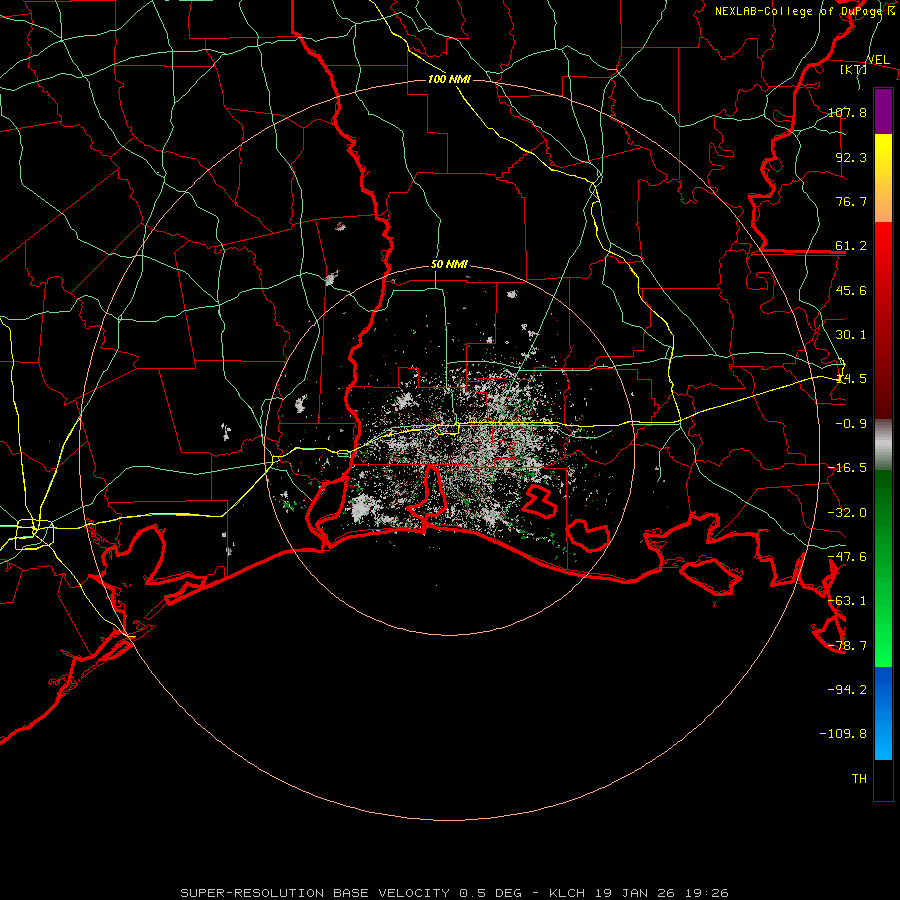This screenshot has width=900, height=900.
Task: Select the green inbound segment of color scale
Action: click(x=883, y=568)
